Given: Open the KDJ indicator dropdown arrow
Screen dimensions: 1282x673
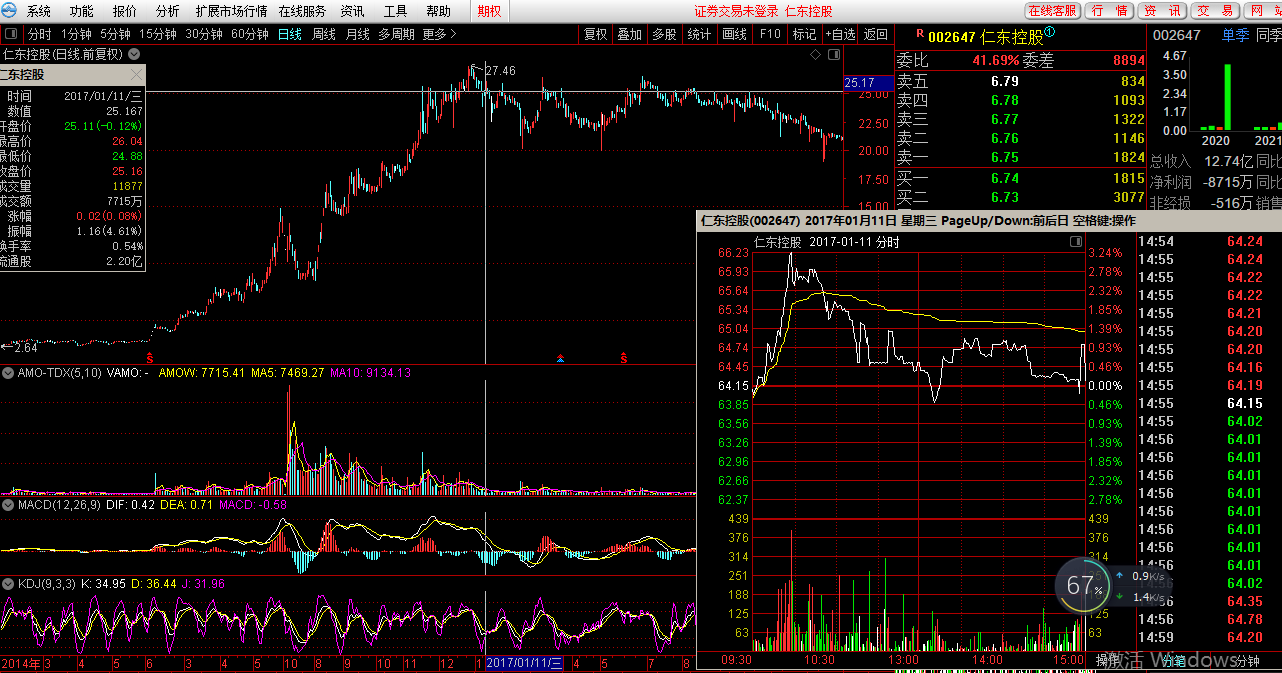Looking at the screenshot, I should pos(8,583).
